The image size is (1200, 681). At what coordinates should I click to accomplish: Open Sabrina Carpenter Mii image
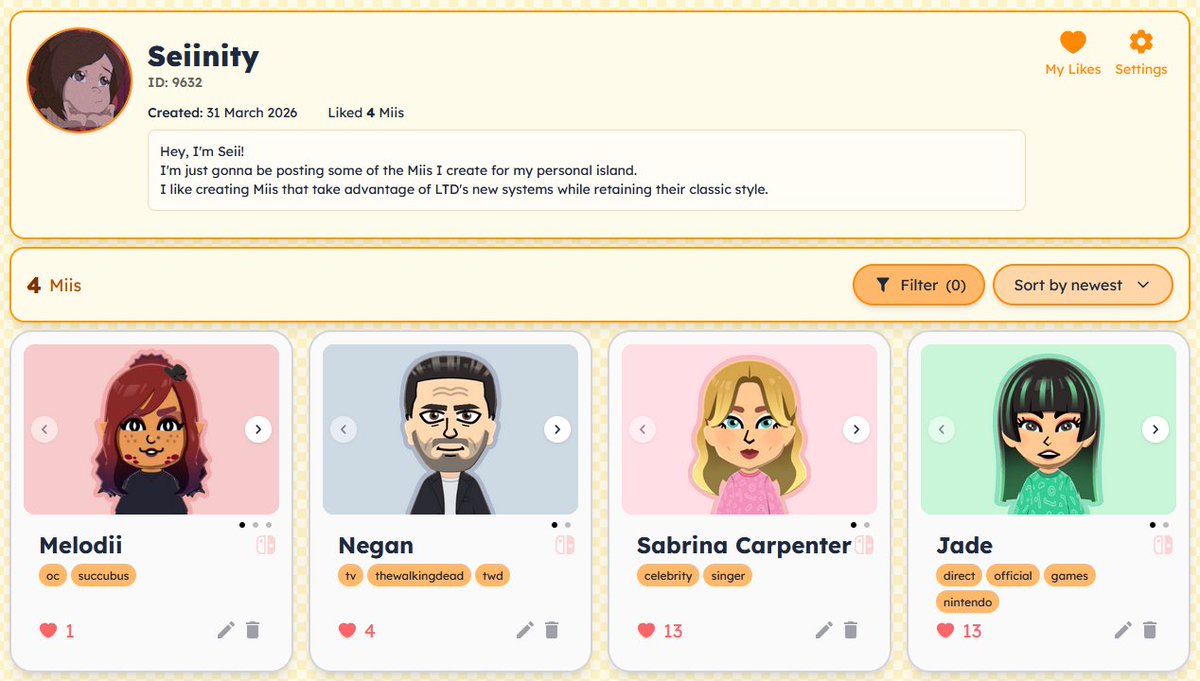click(x=749, y=429)
